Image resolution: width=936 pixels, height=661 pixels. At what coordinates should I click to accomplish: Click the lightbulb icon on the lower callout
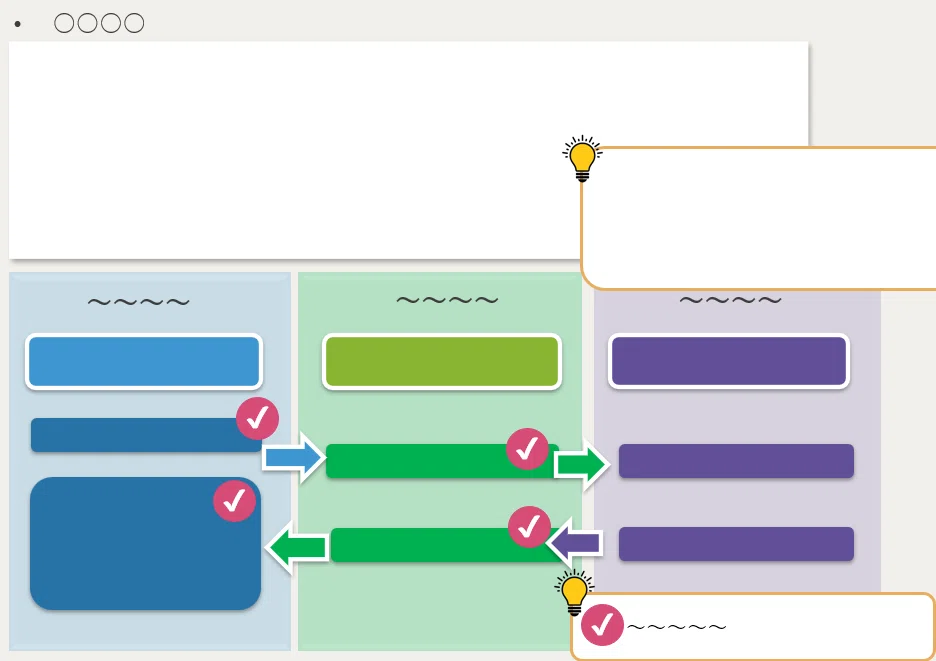(x=574, y=592)
